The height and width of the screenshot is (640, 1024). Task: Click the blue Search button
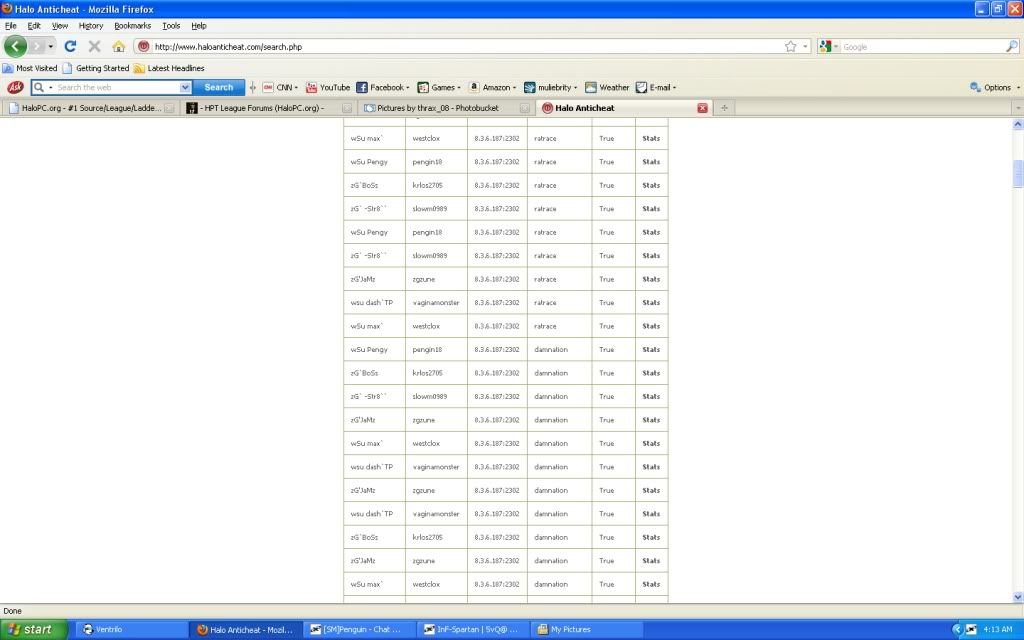[218, 88]
